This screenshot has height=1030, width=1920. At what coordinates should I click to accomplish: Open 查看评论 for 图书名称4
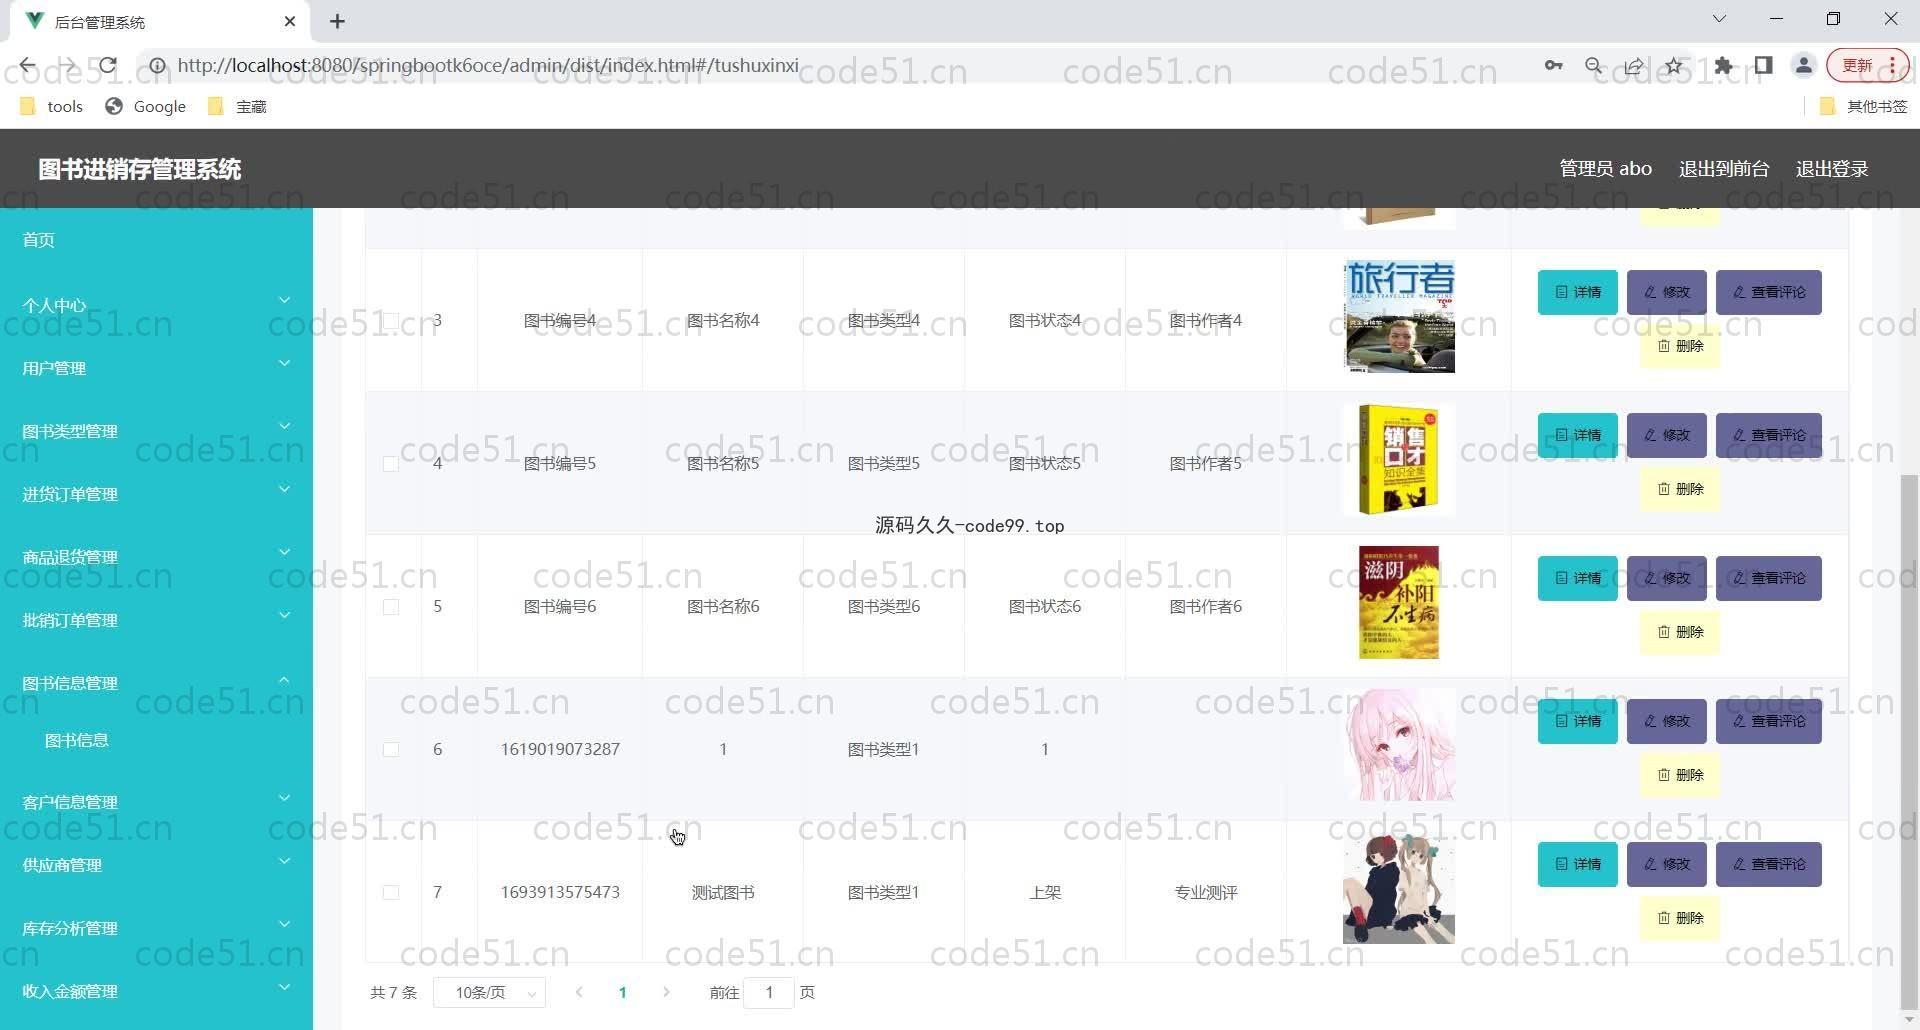point(1768,292)
